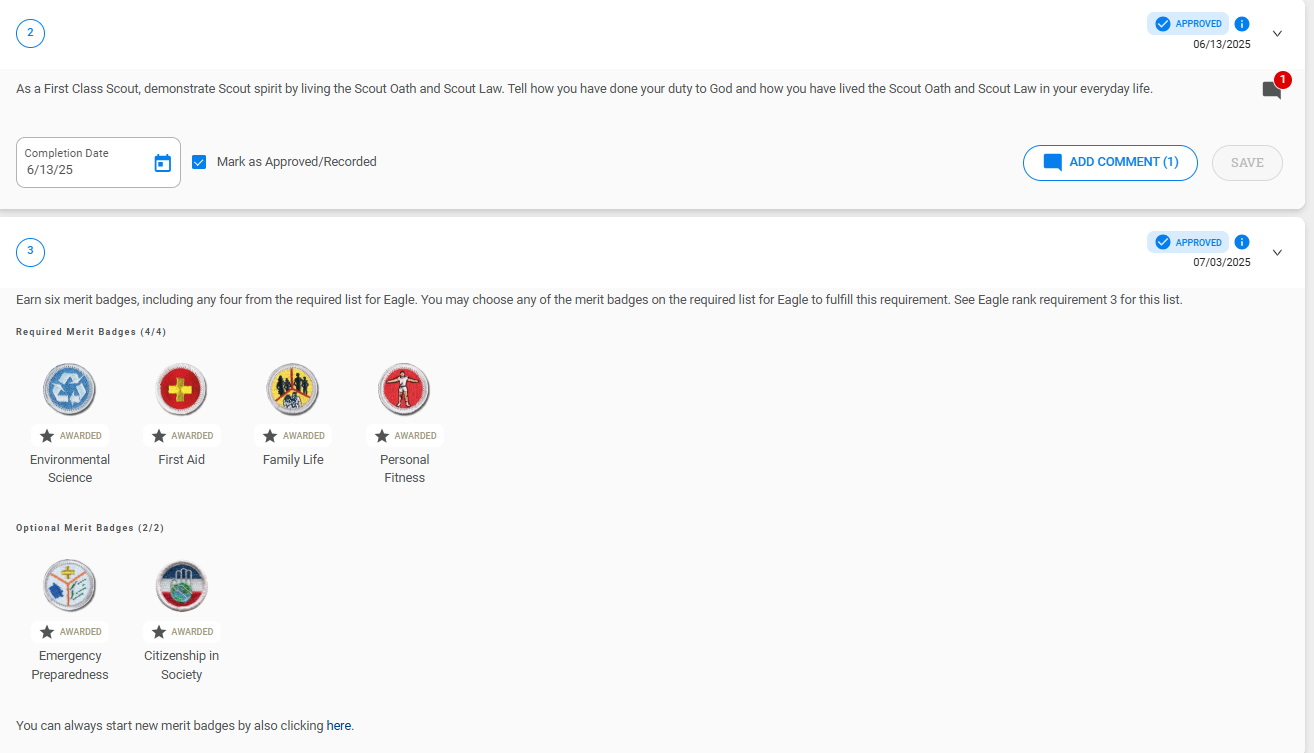
Task: Click the requirement number 2 circle
Action: click(30, 33)
